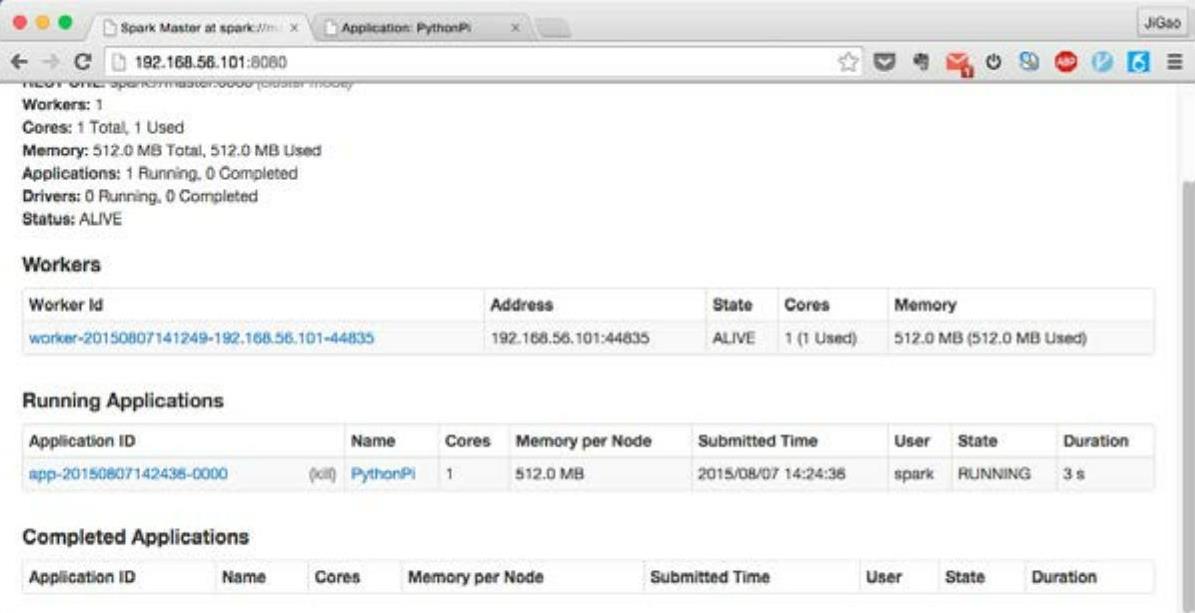Open worker-20150807141249 link
1195x613 pixels.
coord(201,338)
